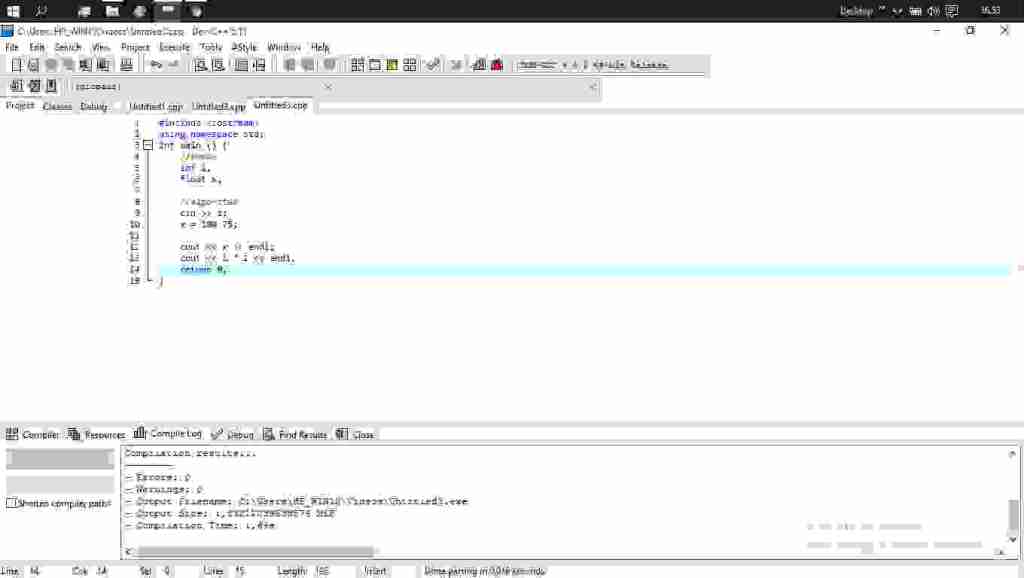Click the volume speaker tray icon
The height and width of the screenshot is (578, 1024).
pyautogui.click(x=932, y=11)
